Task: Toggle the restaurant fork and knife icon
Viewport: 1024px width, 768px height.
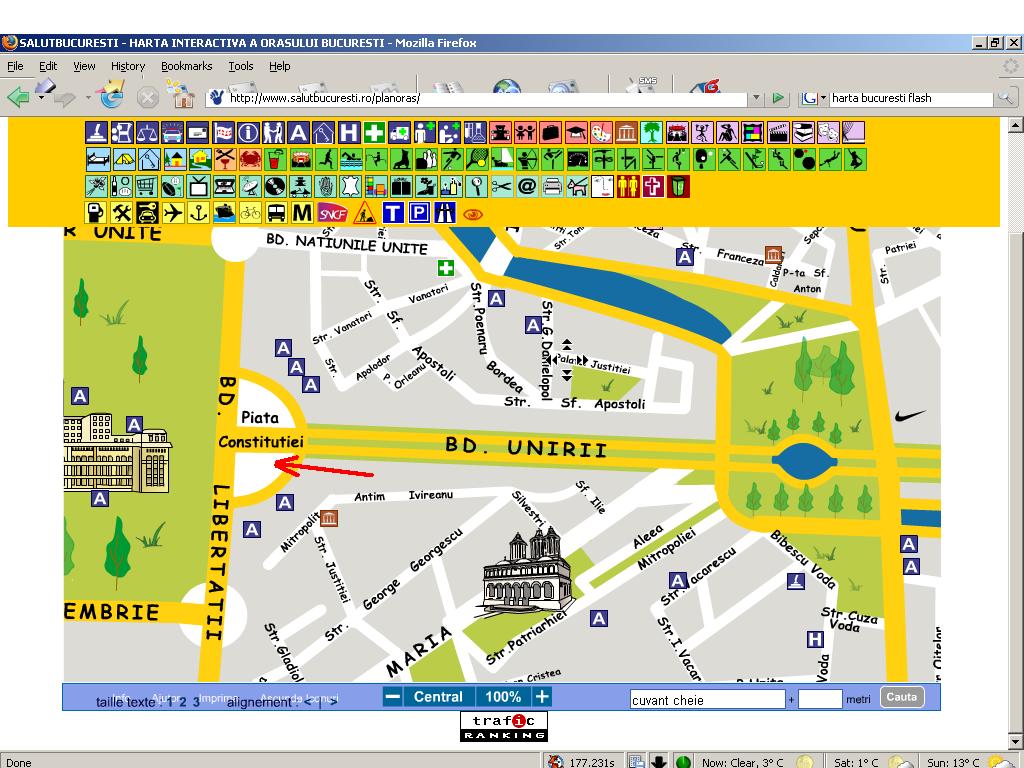Action: tap(225, 159)
